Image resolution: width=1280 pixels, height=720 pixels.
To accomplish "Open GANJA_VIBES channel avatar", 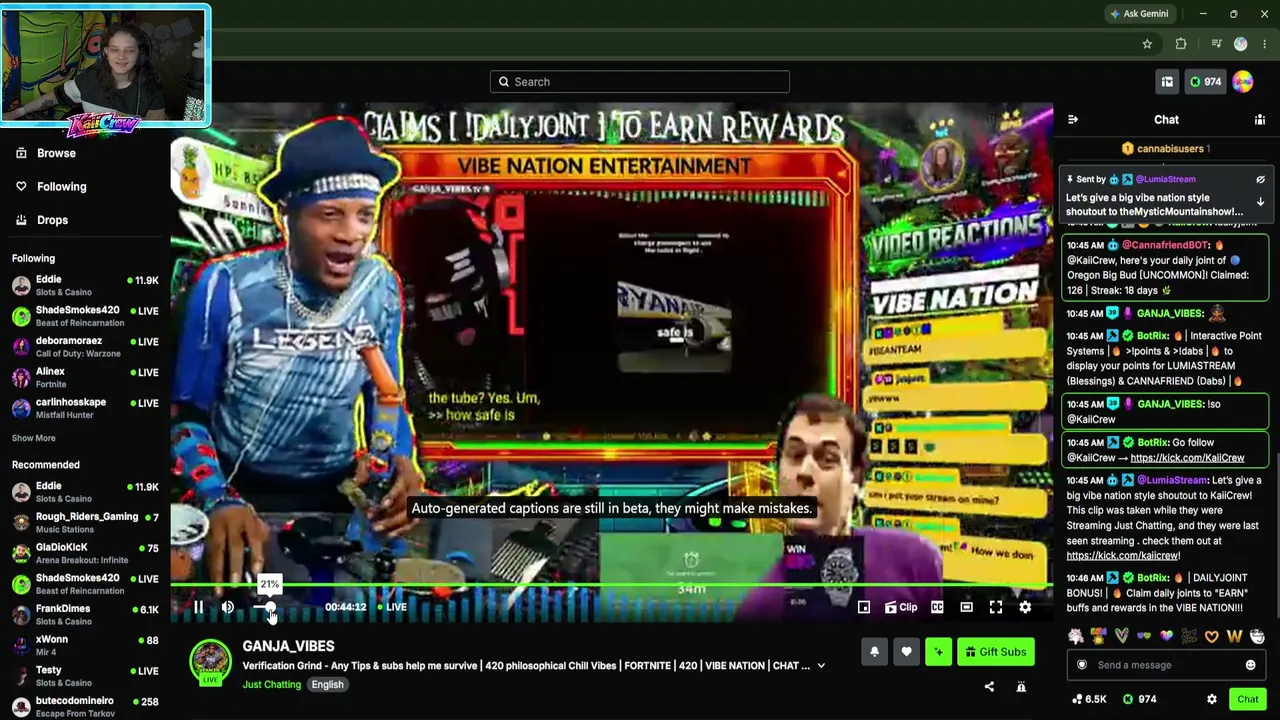I will tap(210, 664).
